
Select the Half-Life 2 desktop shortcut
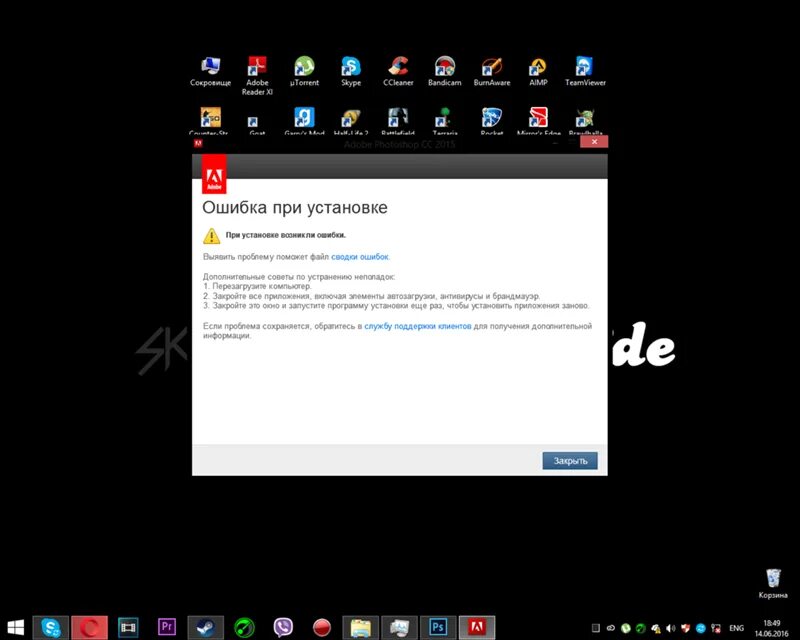click(x=351, y=121)
